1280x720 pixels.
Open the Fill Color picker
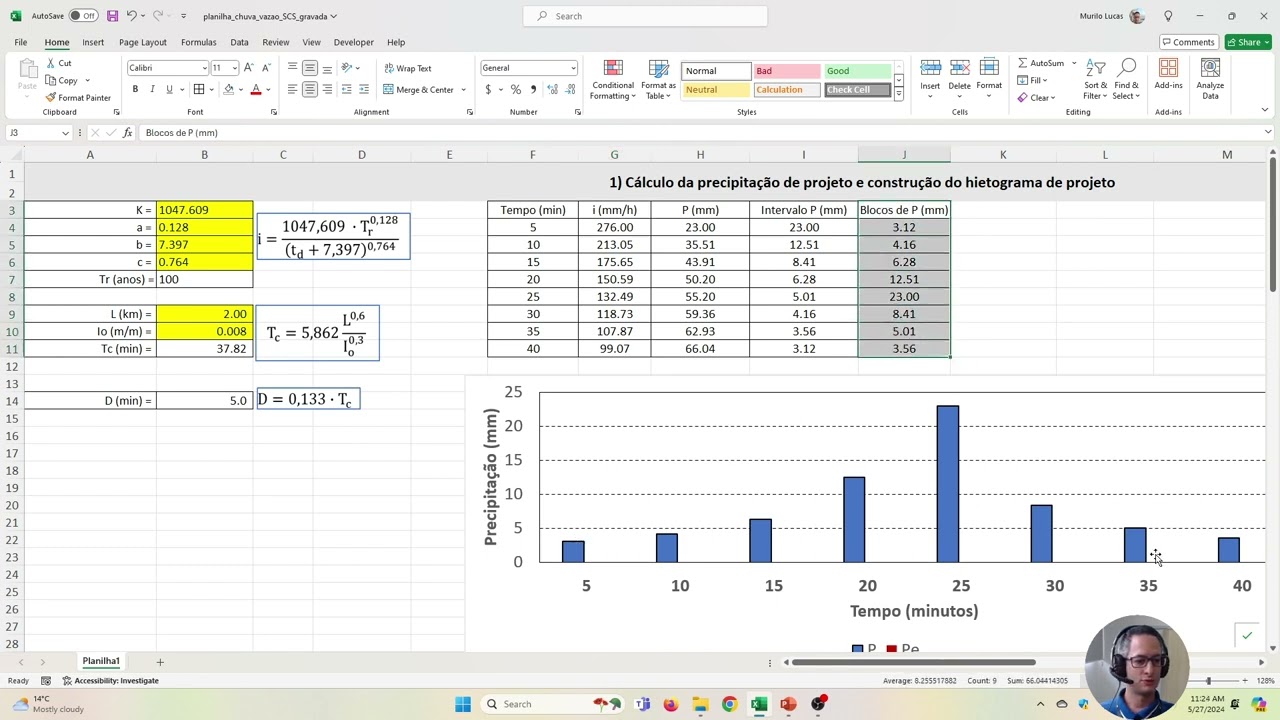(x=229, y=89)
